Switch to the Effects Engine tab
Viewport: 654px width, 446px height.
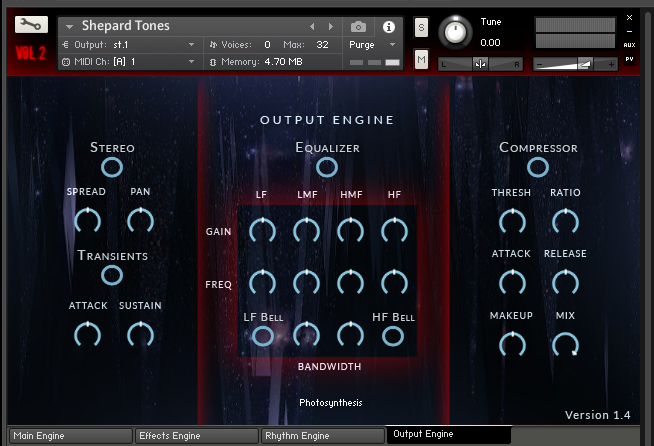tap(197, 436)
